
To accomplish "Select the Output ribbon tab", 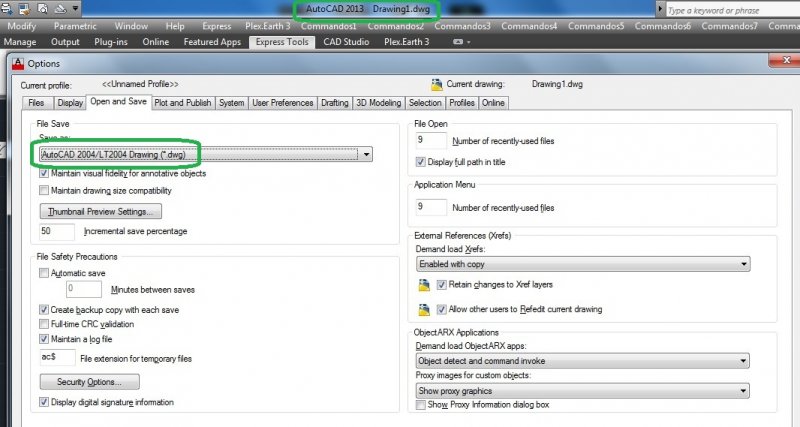I will (x=65, y=42).
